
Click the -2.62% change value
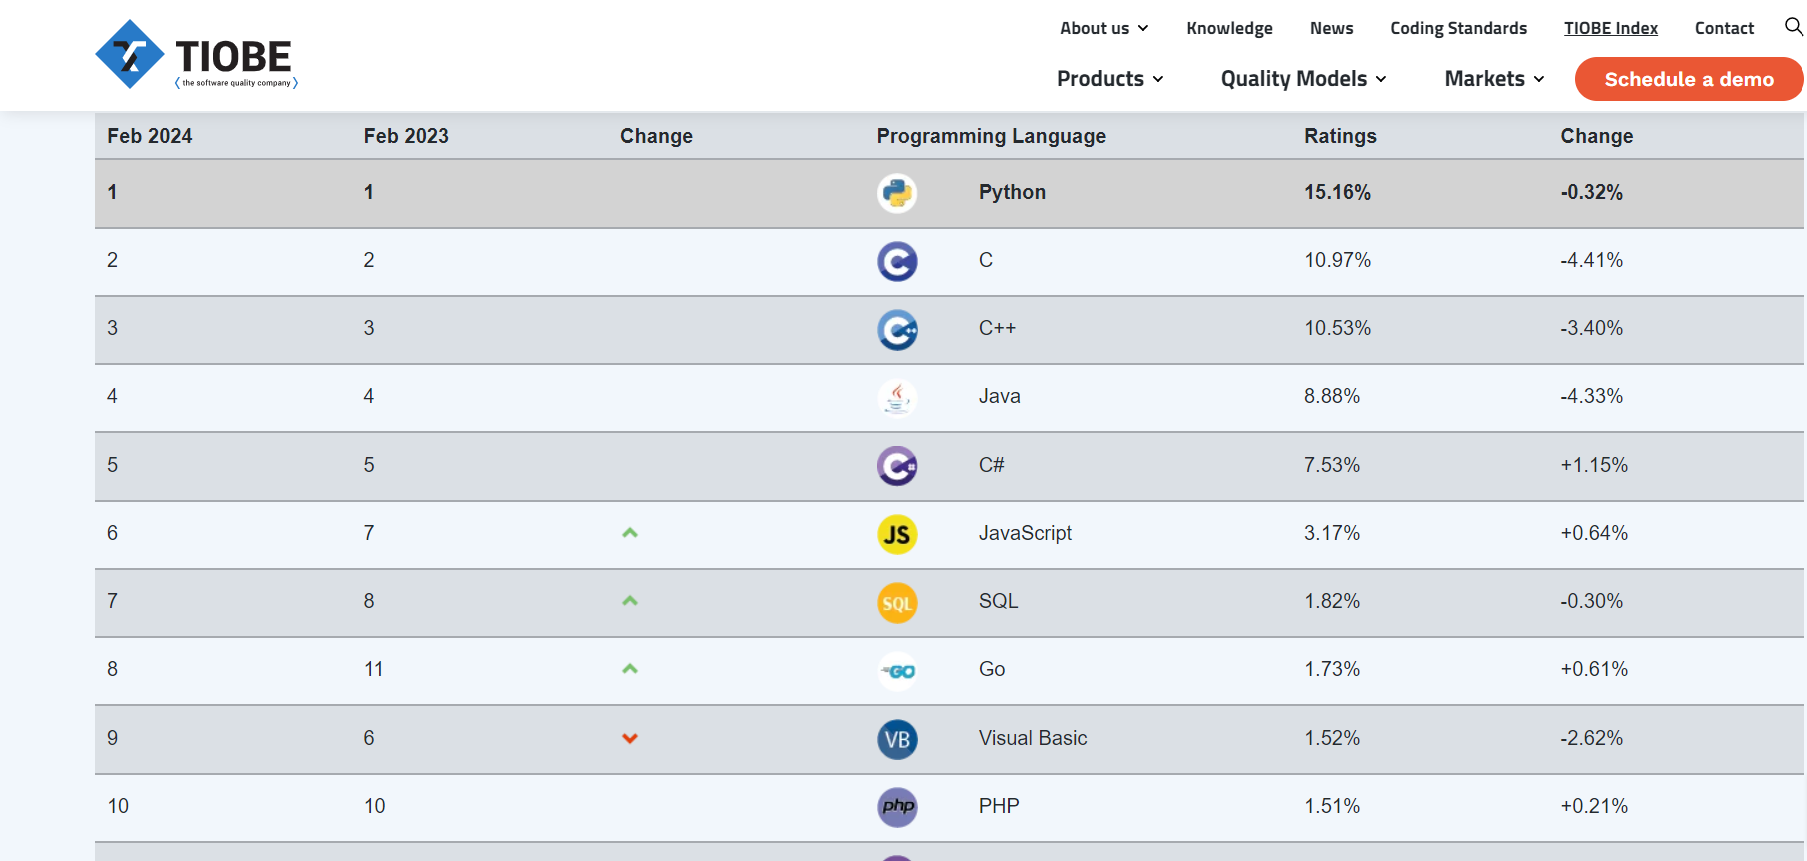click(x=1592, y=738)
